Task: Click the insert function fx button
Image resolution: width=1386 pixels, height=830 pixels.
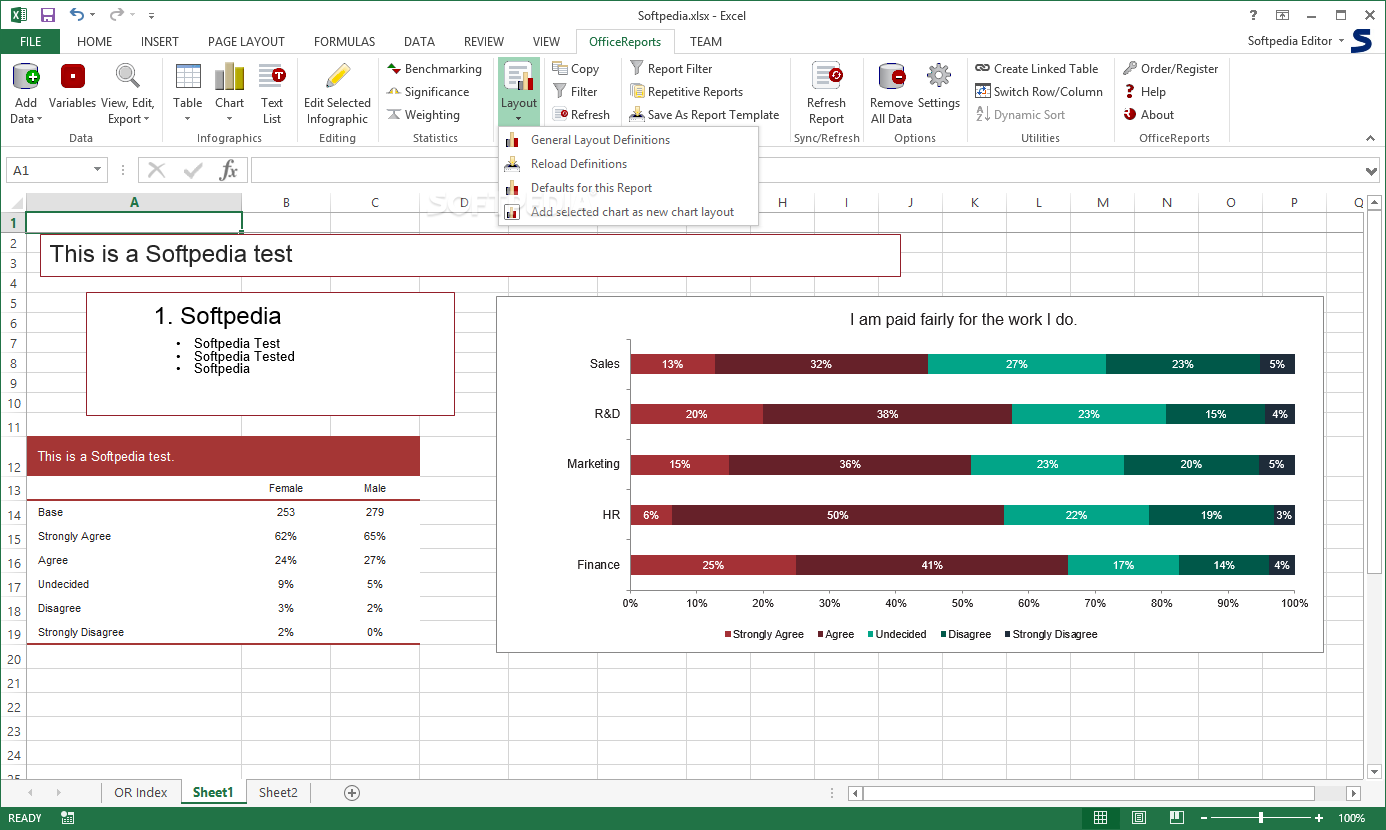Action: point(229,170)
